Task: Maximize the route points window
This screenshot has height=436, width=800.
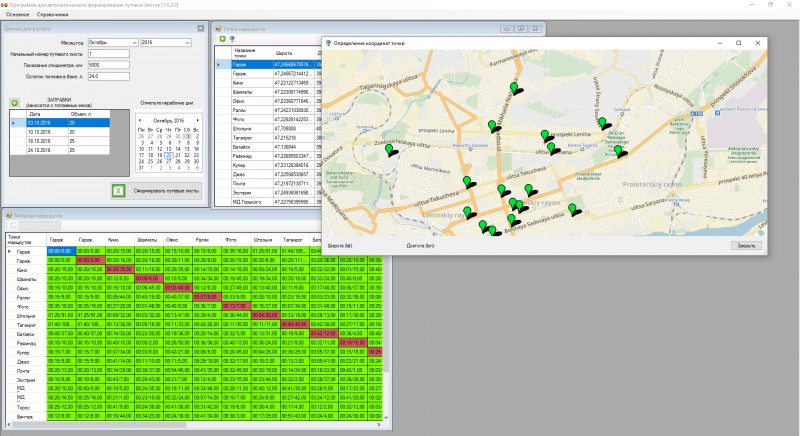Action: [x=521, y=29]
